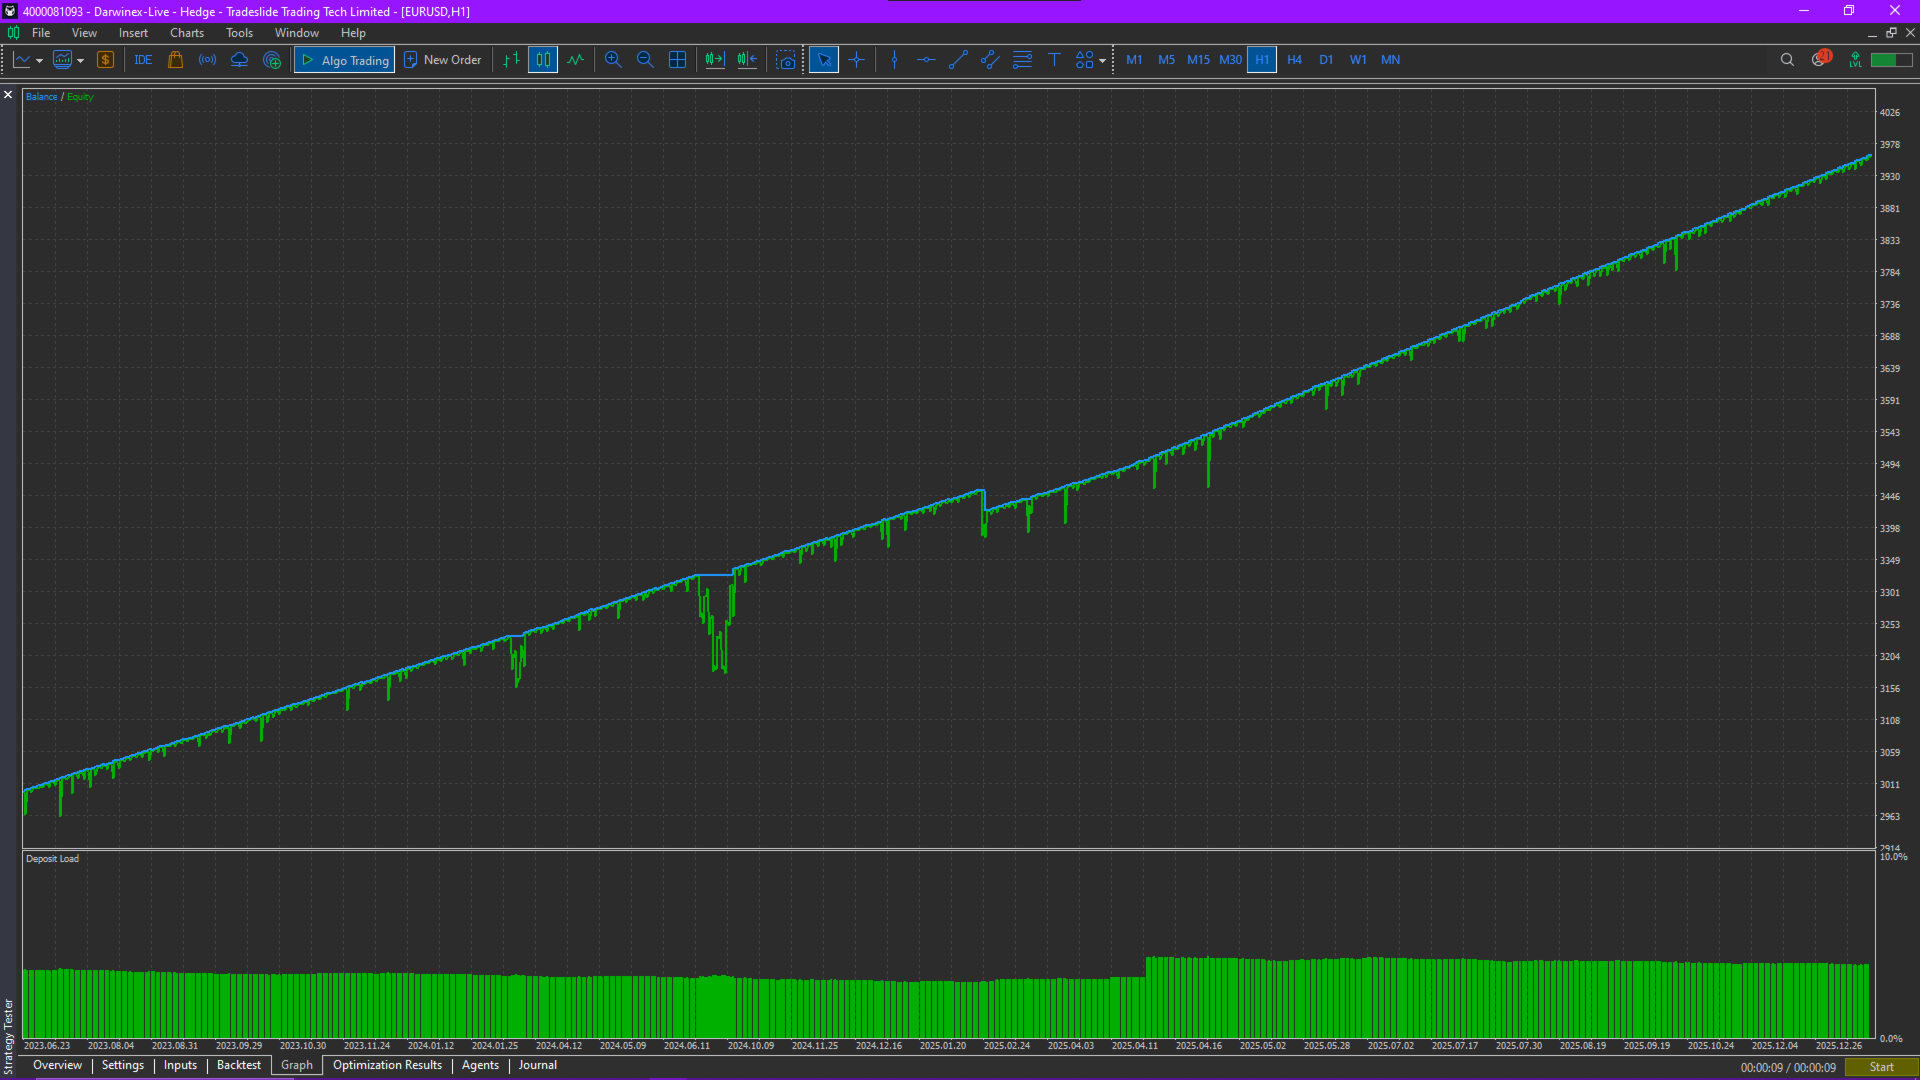Image resolution: width=1920 pixels, height=1080 pixels.
Task: Toggle the Algo Trading button
Action: tap(345, 60)
